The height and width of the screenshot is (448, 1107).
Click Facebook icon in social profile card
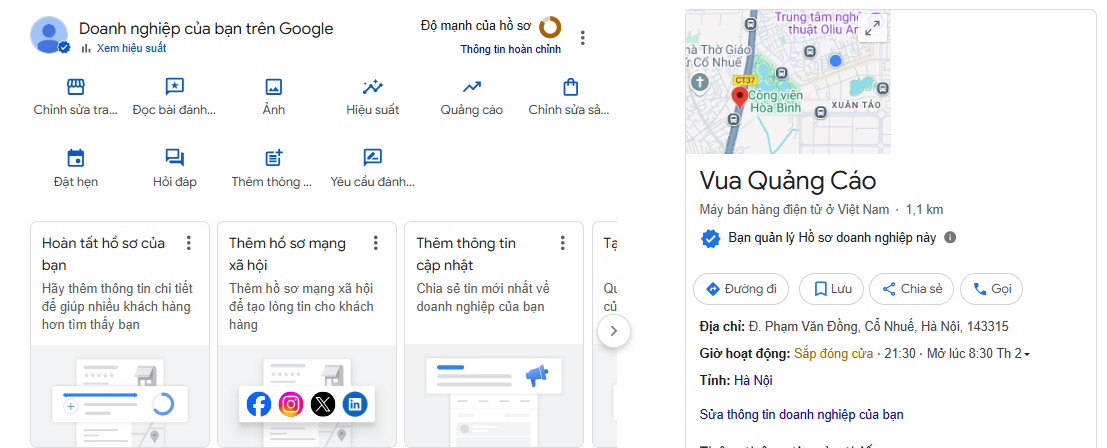(259, 404)
